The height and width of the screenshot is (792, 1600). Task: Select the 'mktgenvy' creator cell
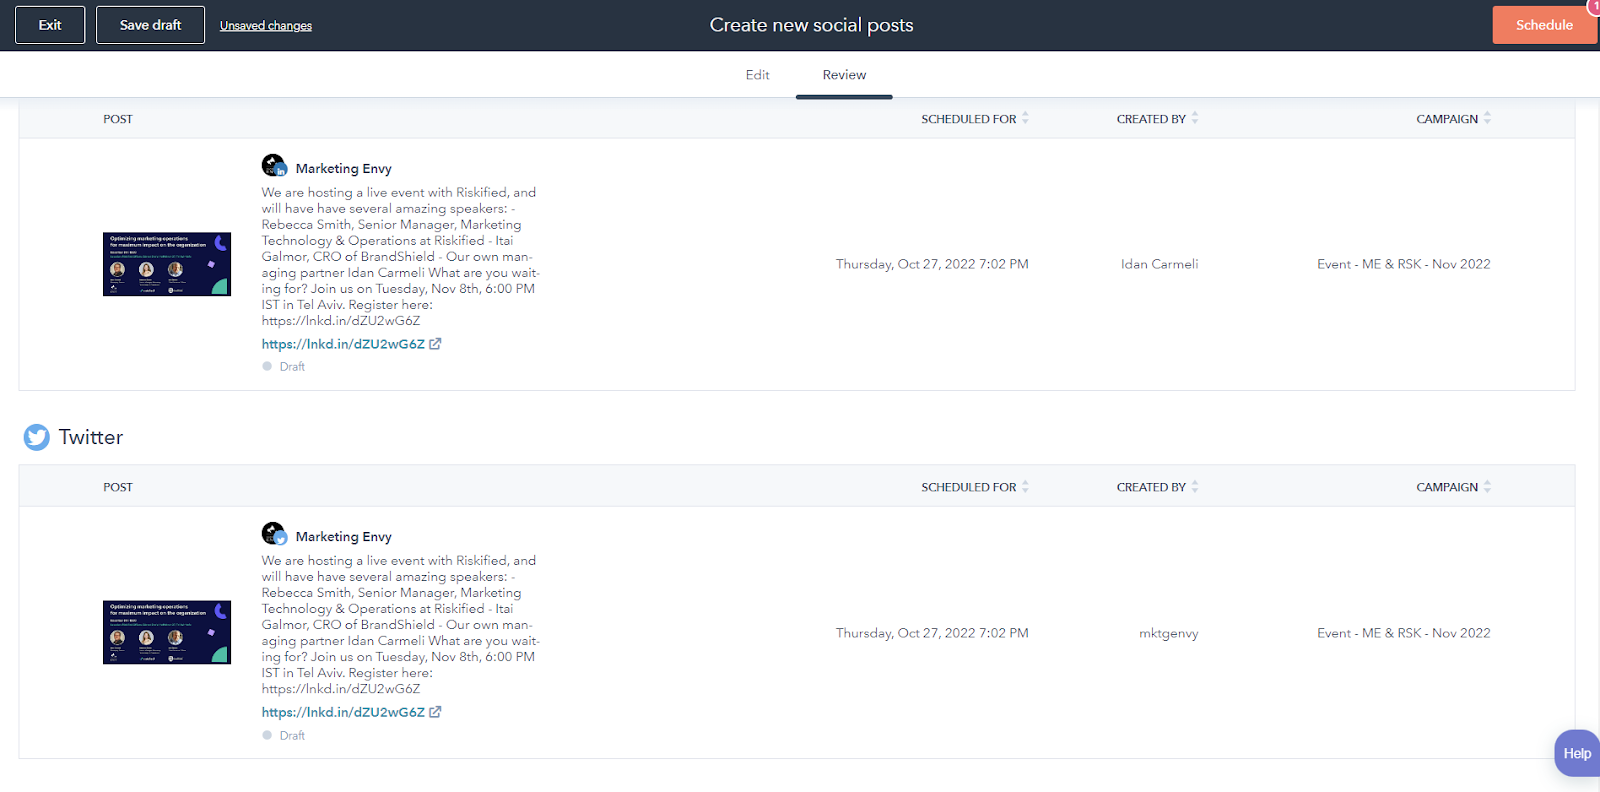point(1168,633)
